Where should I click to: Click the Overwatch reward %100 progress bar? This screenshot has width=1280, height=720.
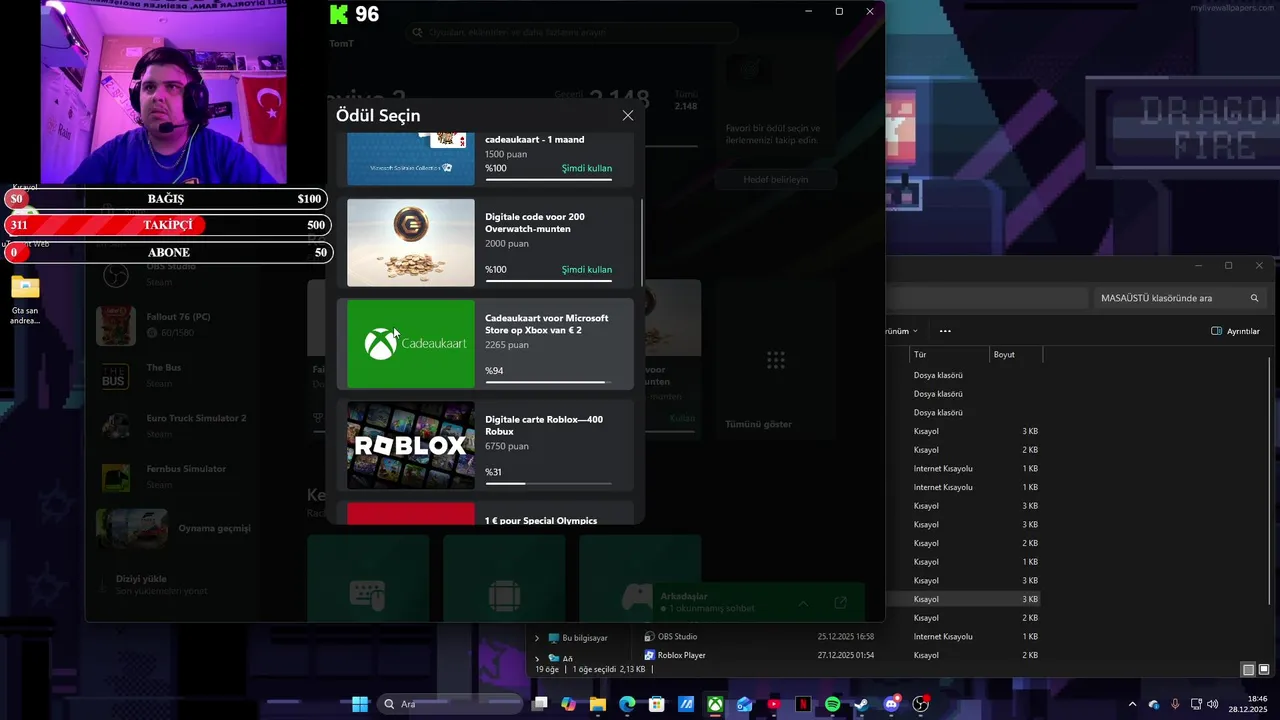[x=549, y=281]
